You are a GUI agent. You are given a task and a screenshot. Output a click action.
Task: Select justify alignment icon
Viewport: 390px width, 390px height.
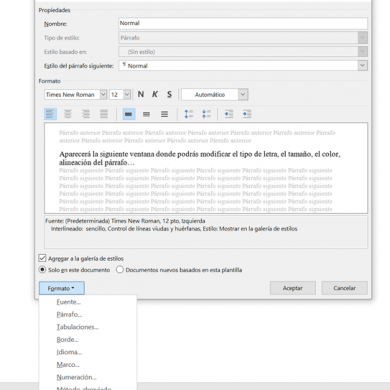click(104, 114)
